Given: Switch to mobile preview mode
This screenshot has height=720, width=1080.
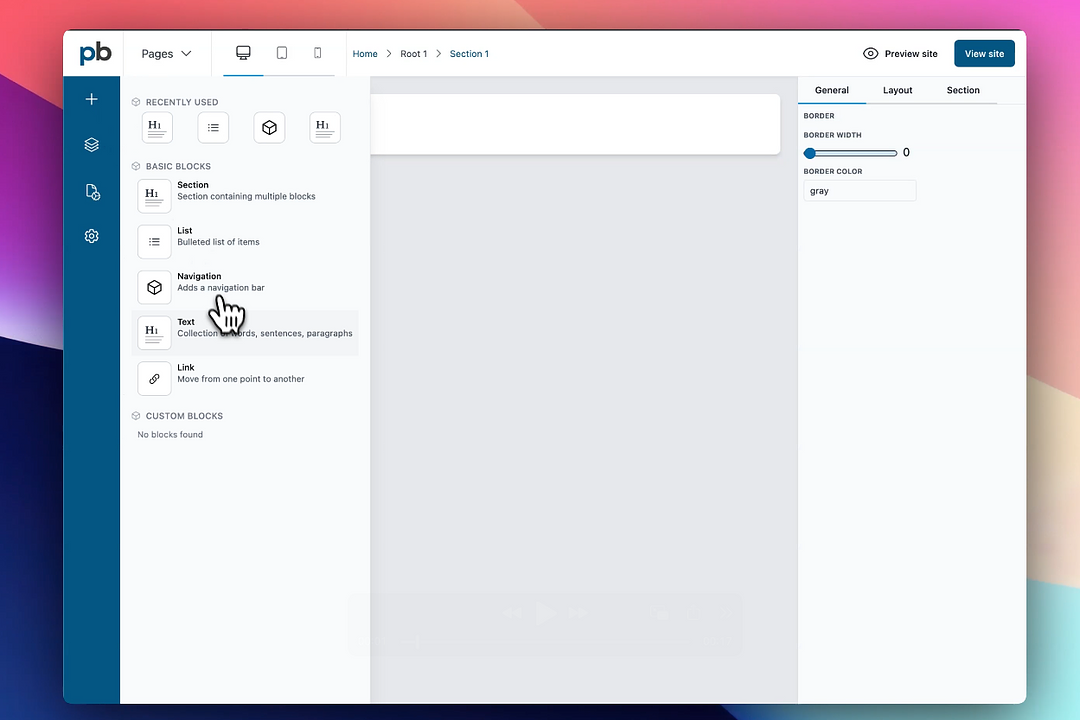Looking at the screenshot, I should pyautogui.click(x=317, y=52).
